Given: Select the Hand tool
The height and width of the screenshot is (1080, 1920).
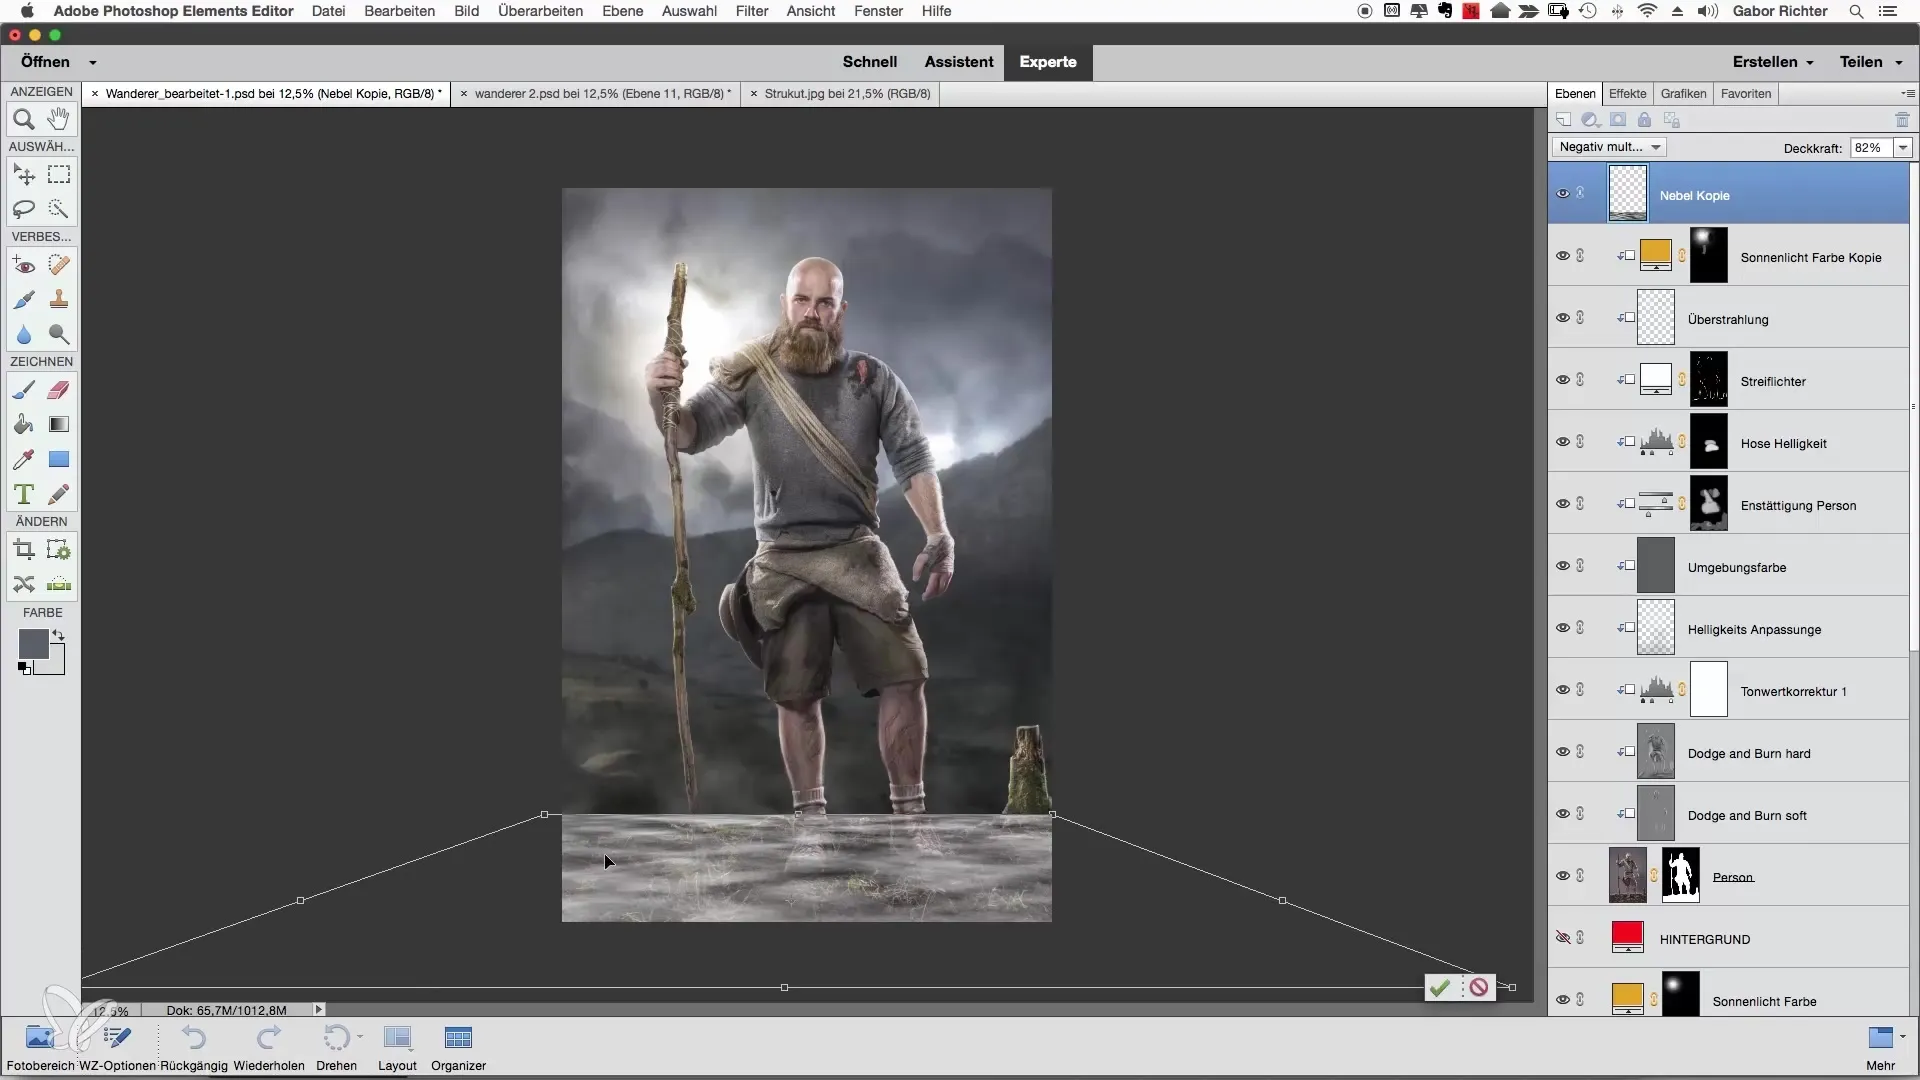Looking at the screenshot, I should [59, 119].
